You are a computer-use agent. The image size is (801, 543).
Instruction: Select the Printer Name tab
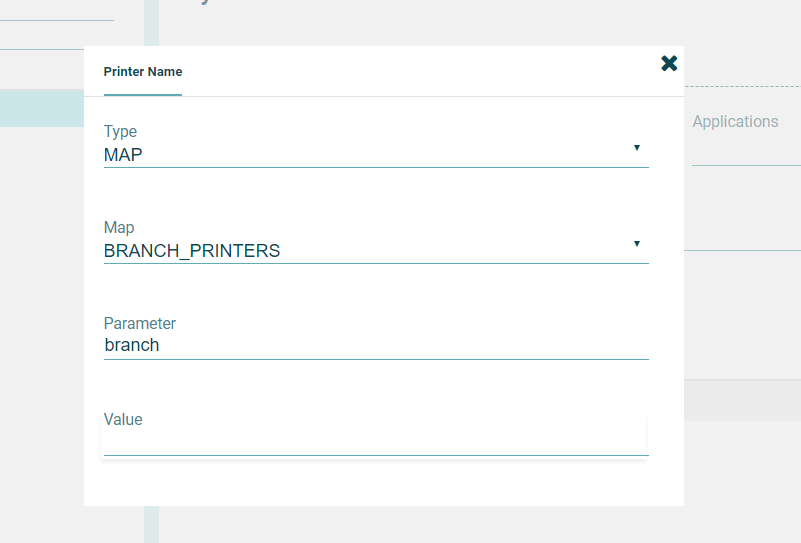click(143, 72)
